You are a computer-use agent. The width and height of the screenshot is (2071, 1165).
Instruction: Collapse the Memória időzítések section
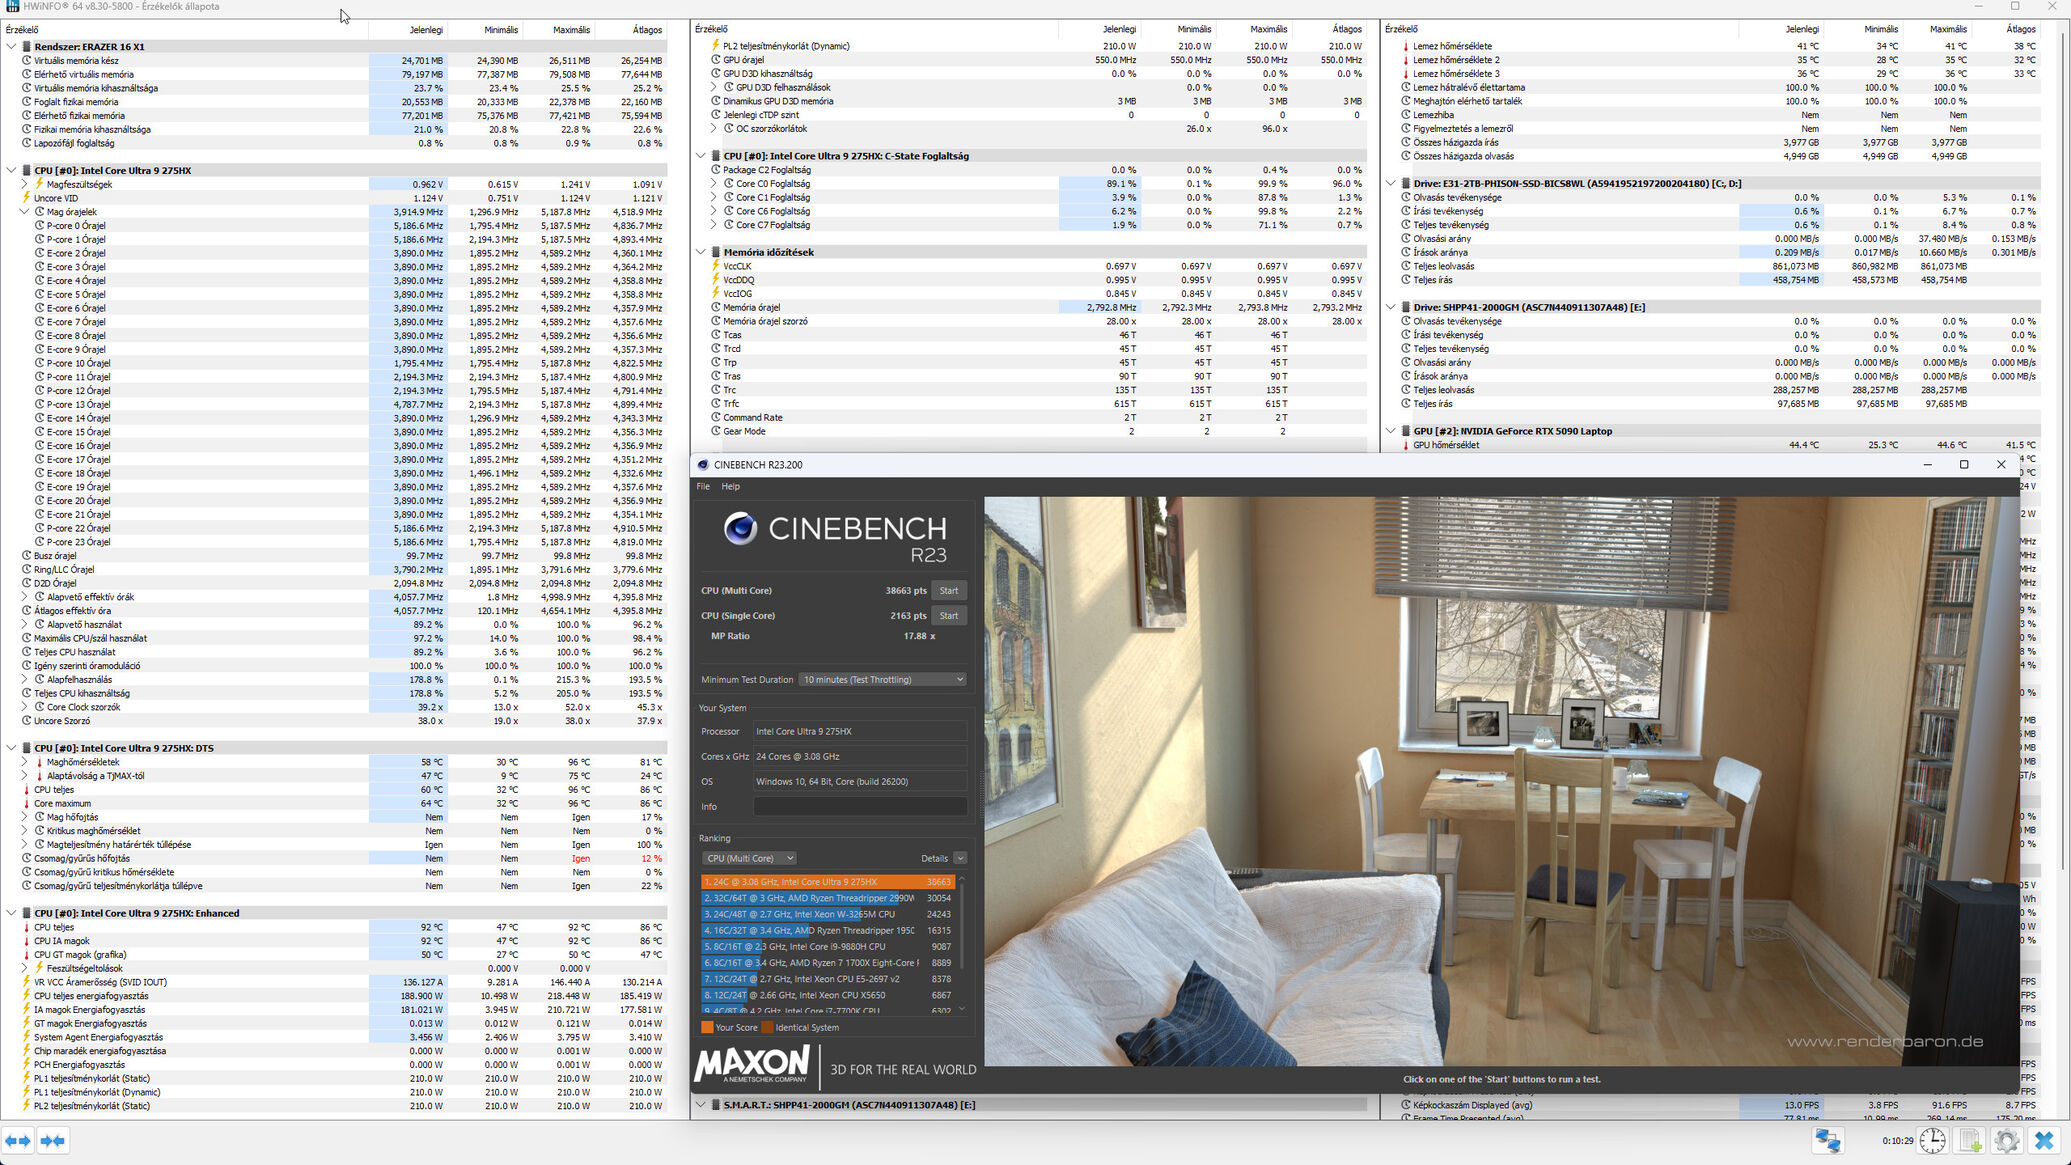[x=701, y=252]
